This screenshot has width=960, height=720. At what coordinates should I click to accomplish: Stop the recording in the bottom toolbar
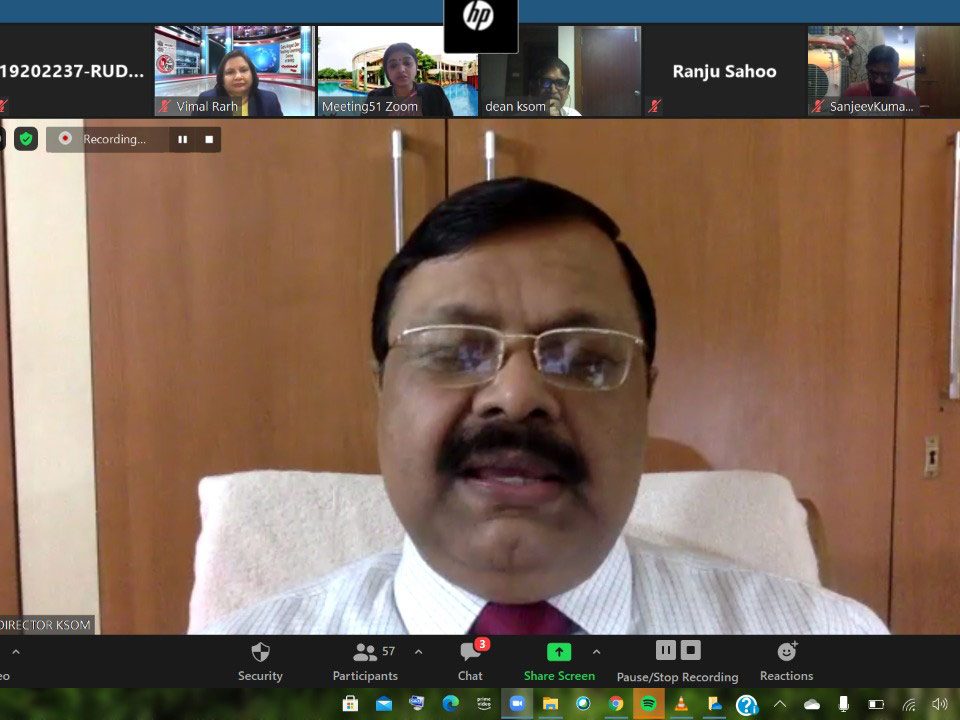(x=690, y=651)
